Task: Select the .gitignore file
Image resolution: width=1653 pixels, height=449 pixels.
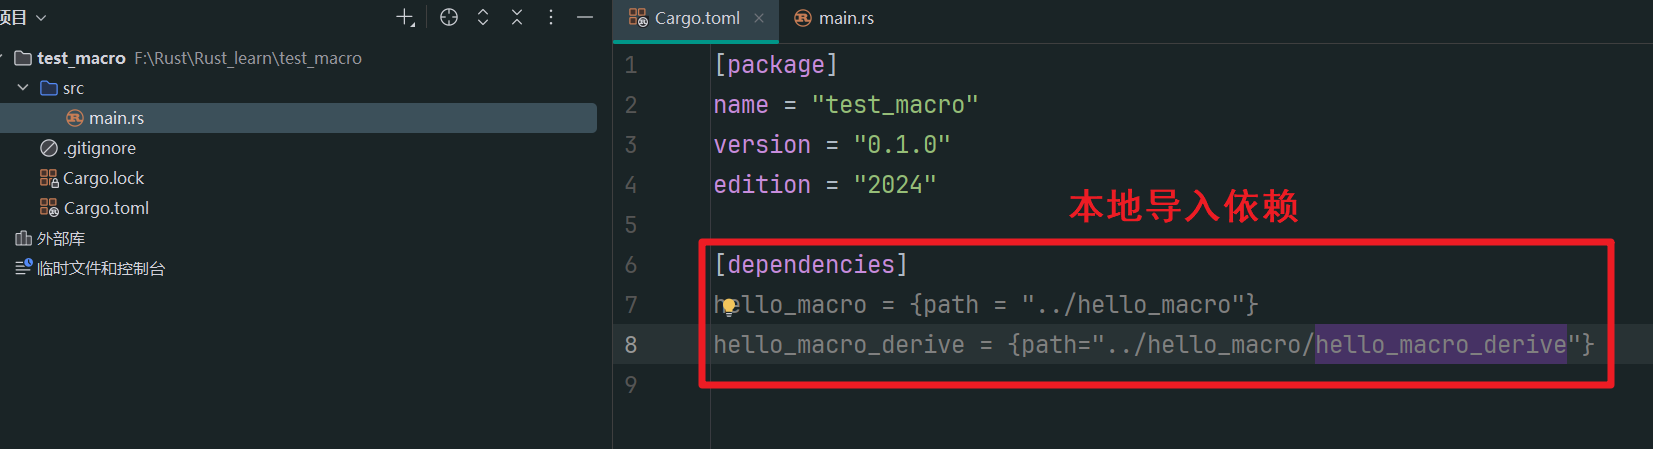Action: pyautogui.click(x=99, y=148)
